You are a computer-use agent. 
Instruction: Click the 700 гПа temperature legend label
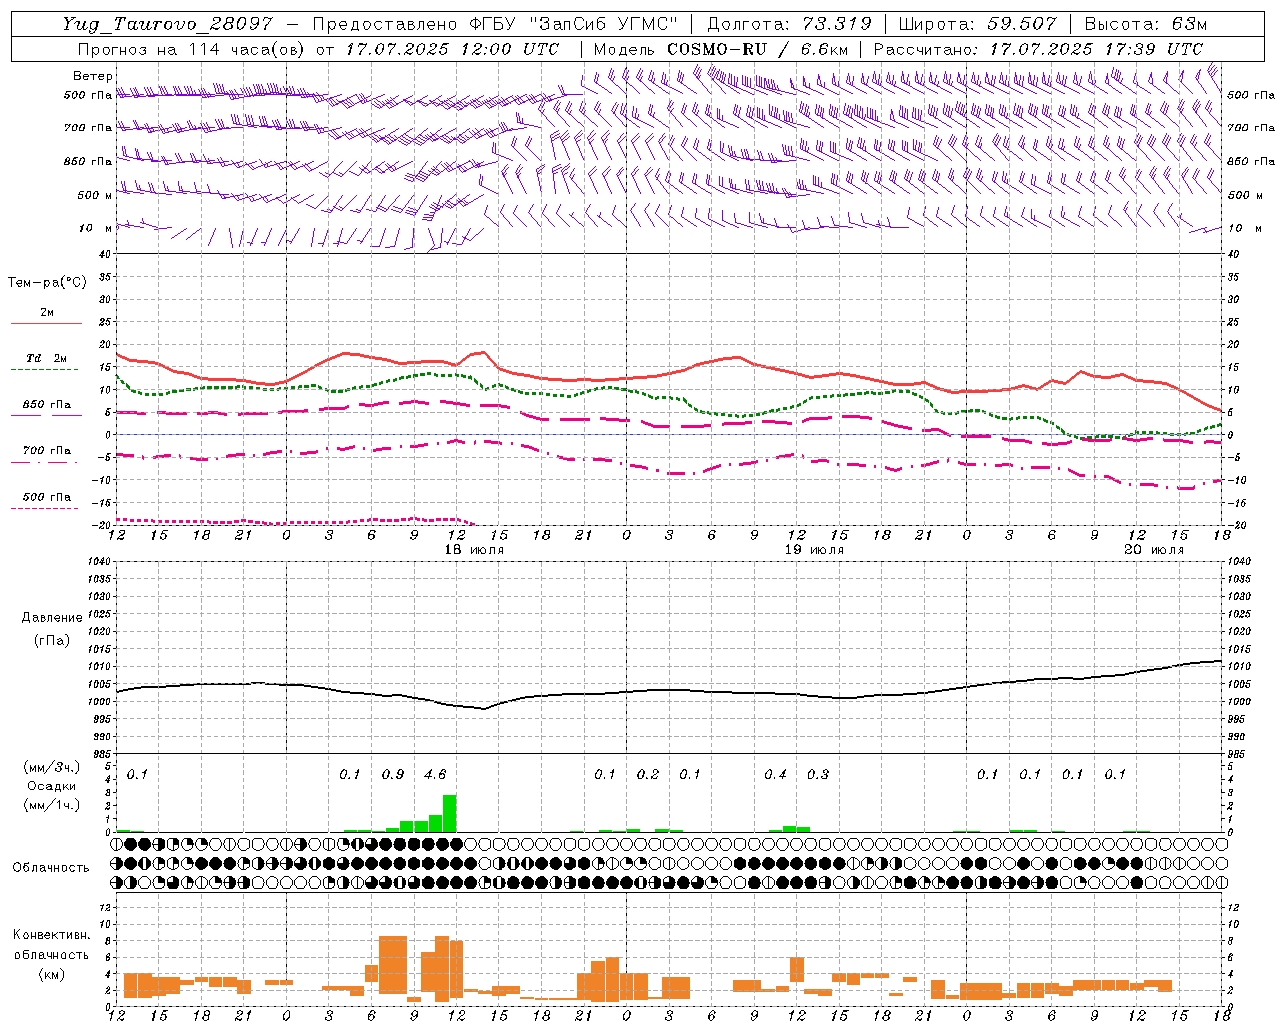[x=47, y=450]
